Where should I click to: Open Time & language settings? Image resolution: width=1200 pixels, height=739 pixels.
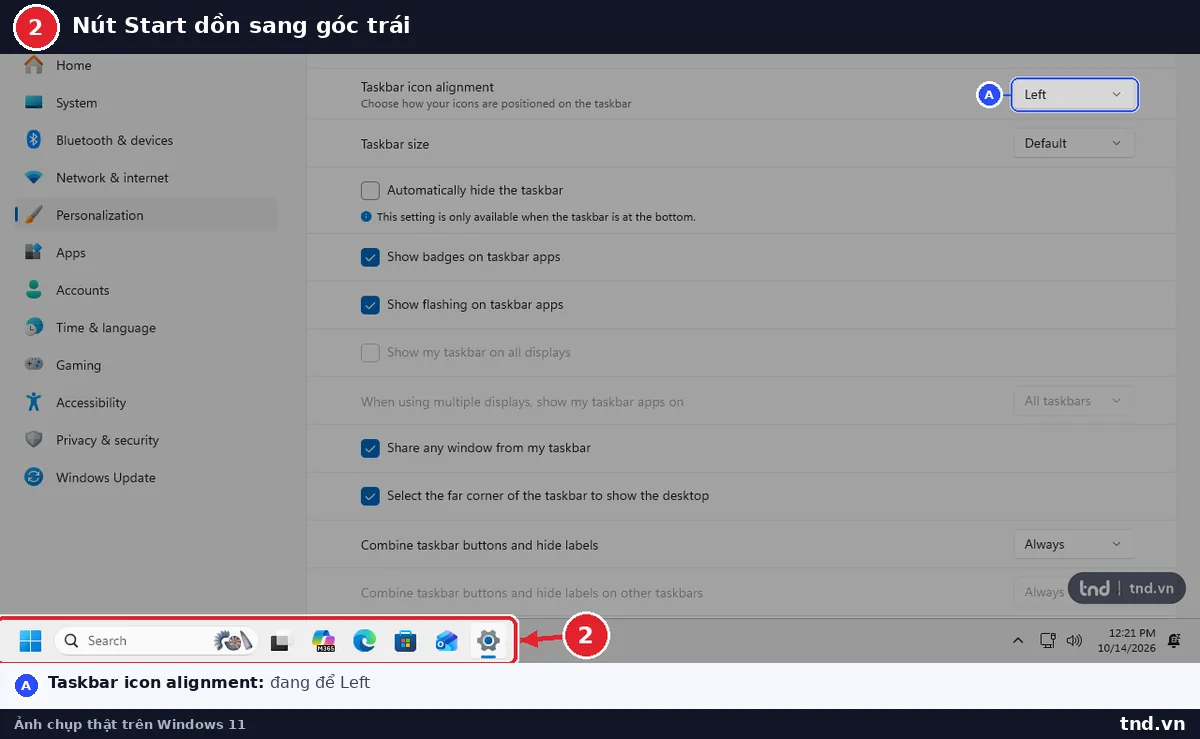click(x=146, y=328)
